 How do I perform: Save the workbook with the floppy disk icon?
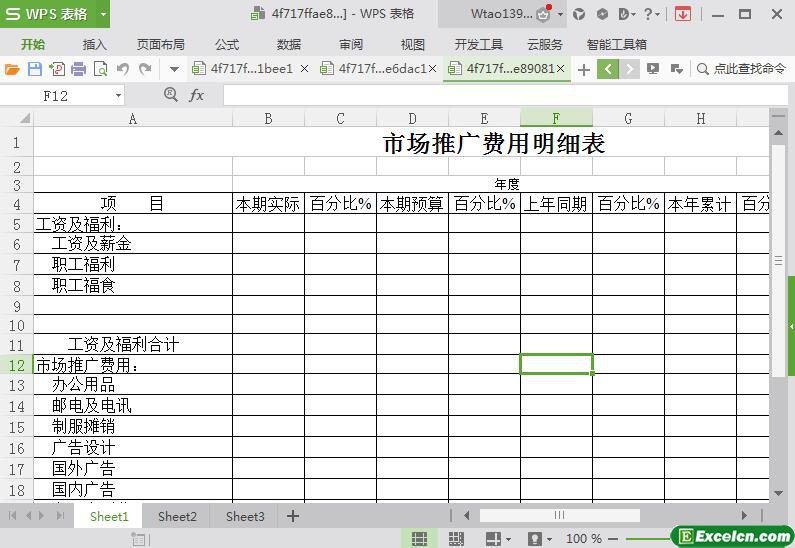tap(34, 69)
